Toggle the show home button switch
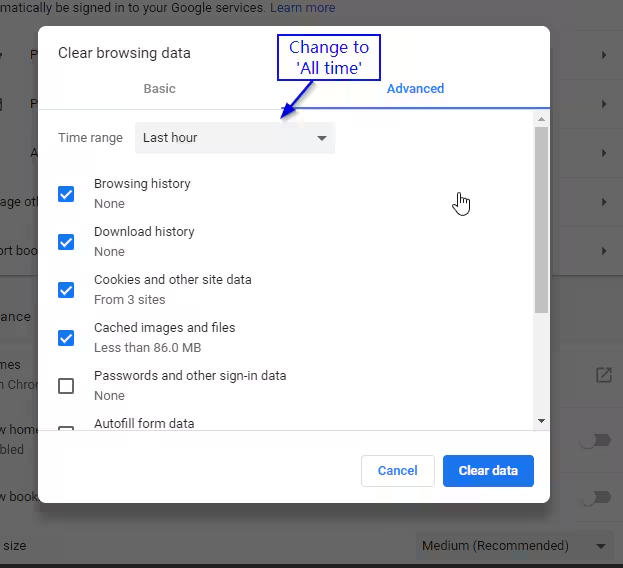The height and width of the screenshot is (568, 623). pos(595,440)
